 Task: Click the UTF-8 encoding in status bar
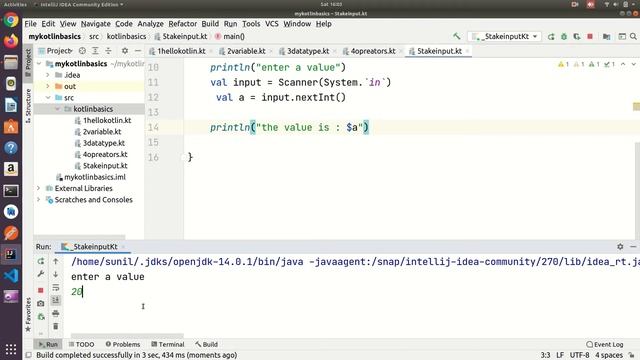(579, 355)
